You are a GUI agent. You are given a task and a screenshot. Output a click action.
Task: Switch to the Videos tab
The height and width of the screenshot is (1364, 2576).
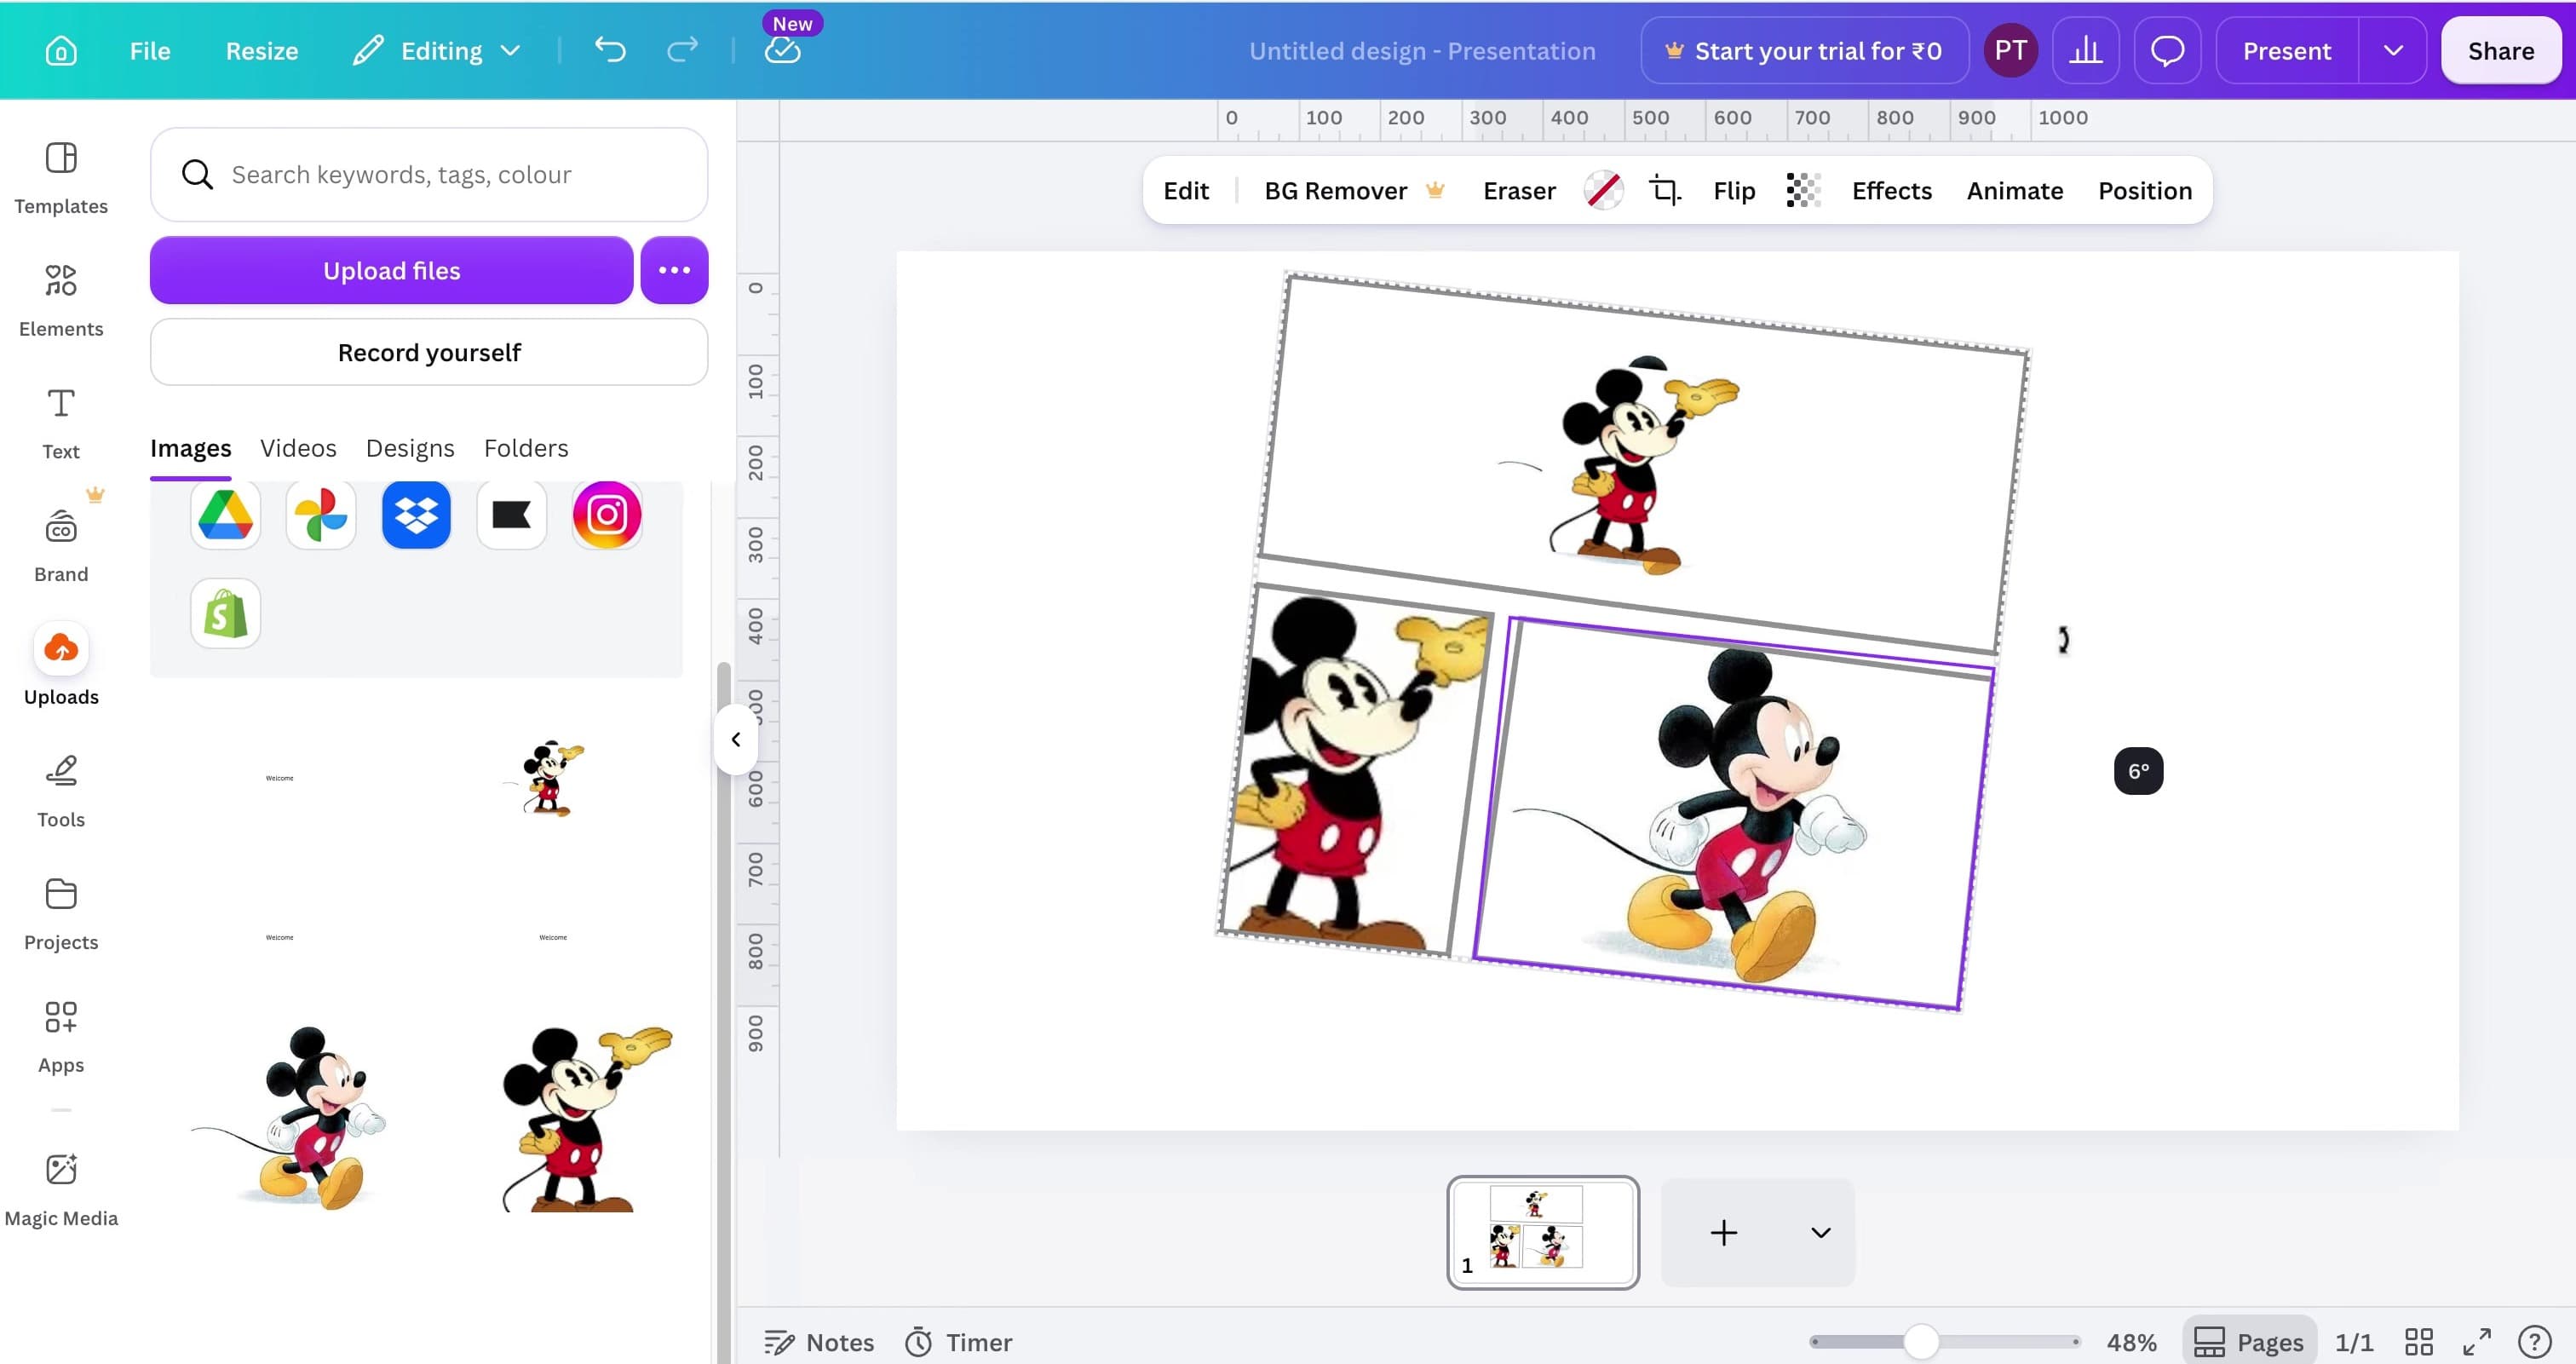pos(298,448)
